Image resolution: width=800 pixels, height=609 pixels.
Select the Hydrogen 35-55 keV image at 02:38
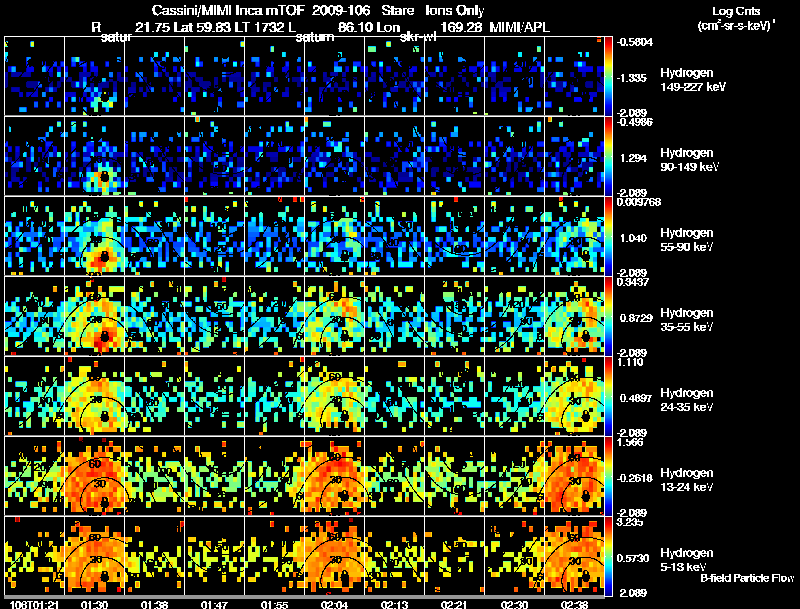(574, 316)
